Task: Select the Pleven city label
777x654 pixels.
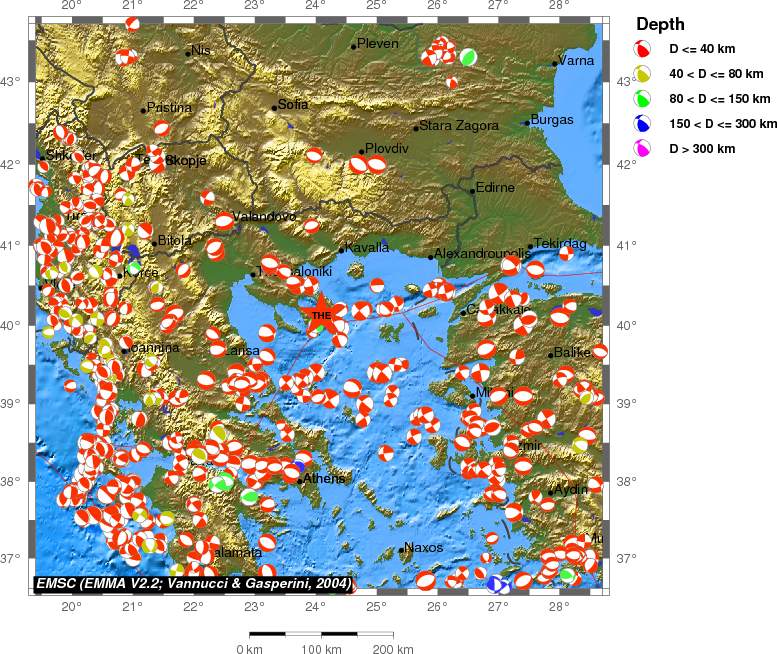Action: pos(378,43)
